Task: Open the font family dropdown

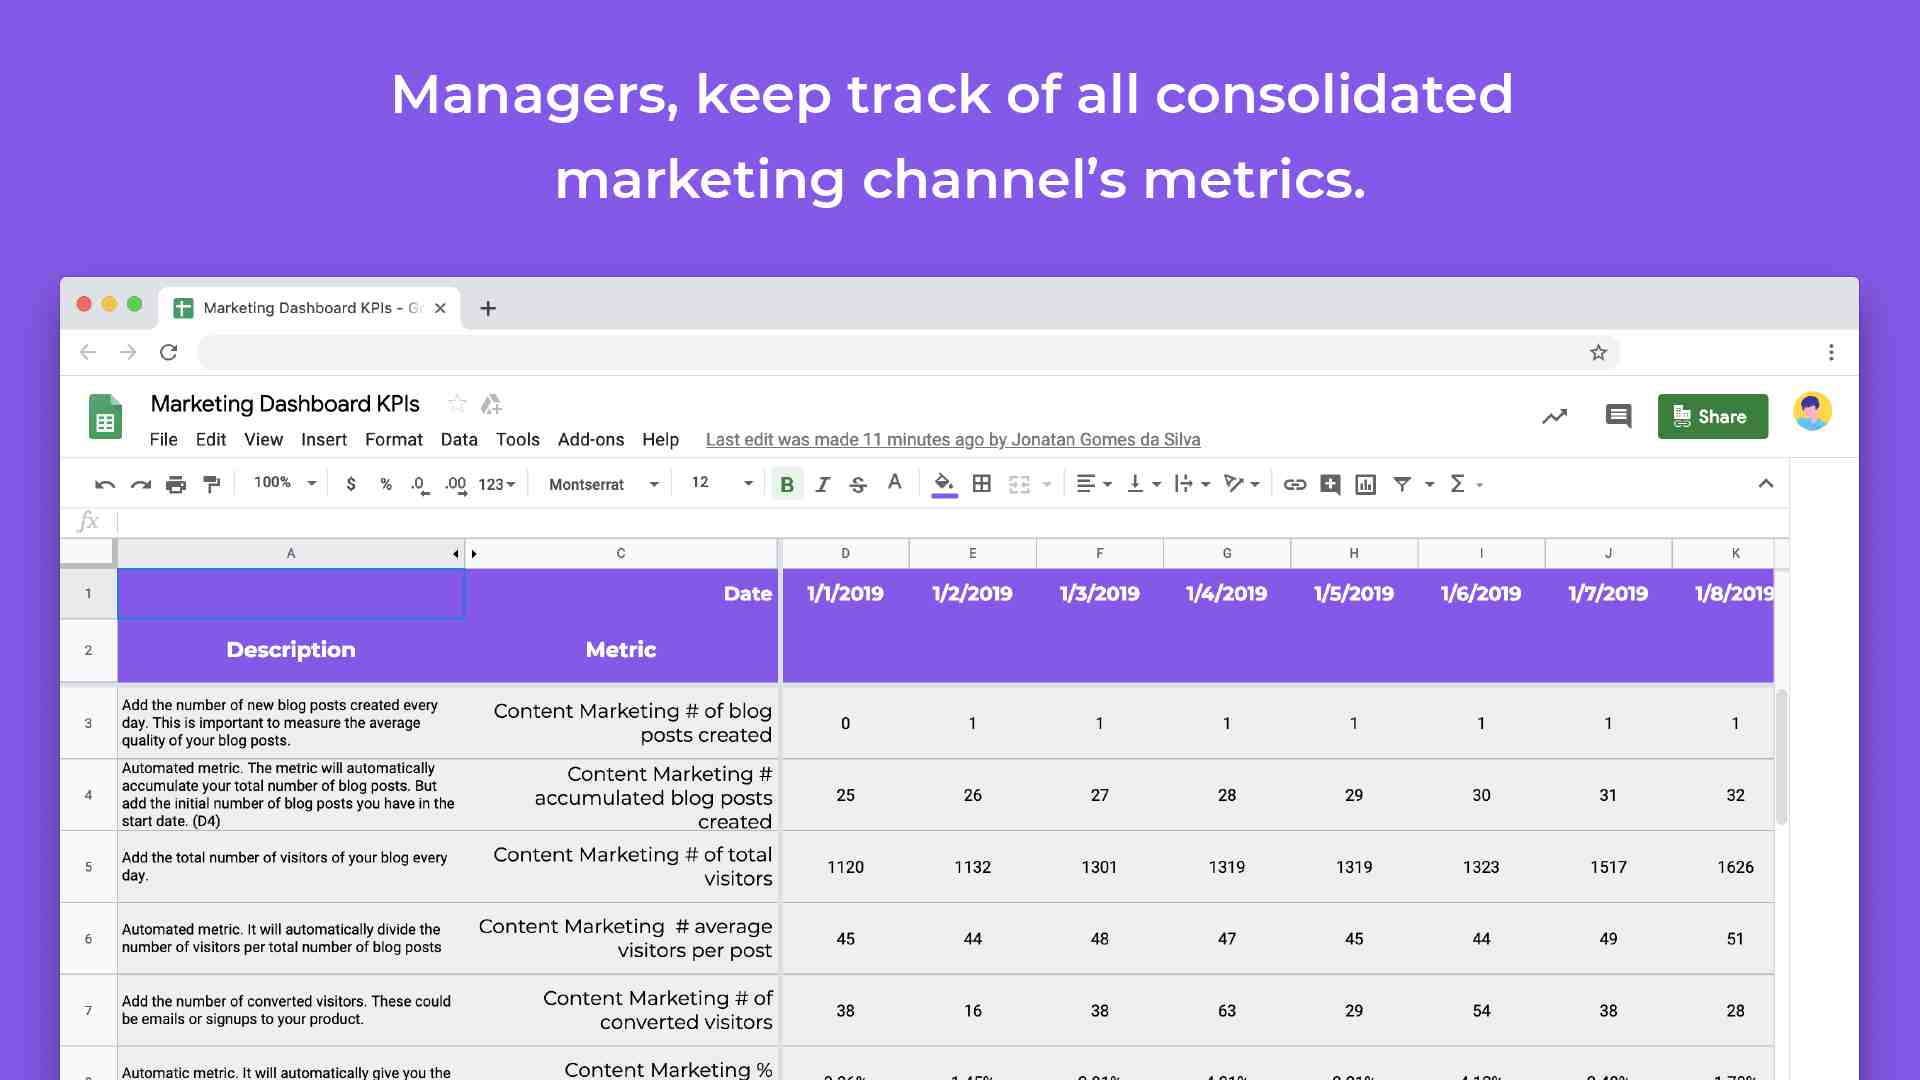Action: pos(600,483)
